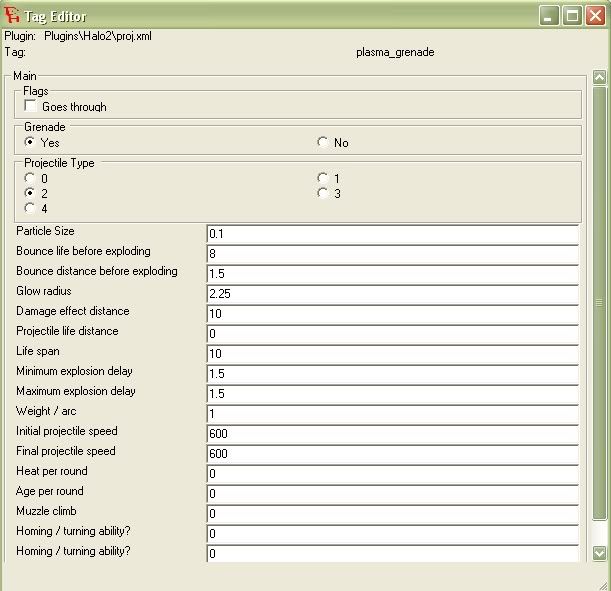This screenshot has height=591, width=611.
Task: Choose Projectile Type 0
Action: [30, 178]
